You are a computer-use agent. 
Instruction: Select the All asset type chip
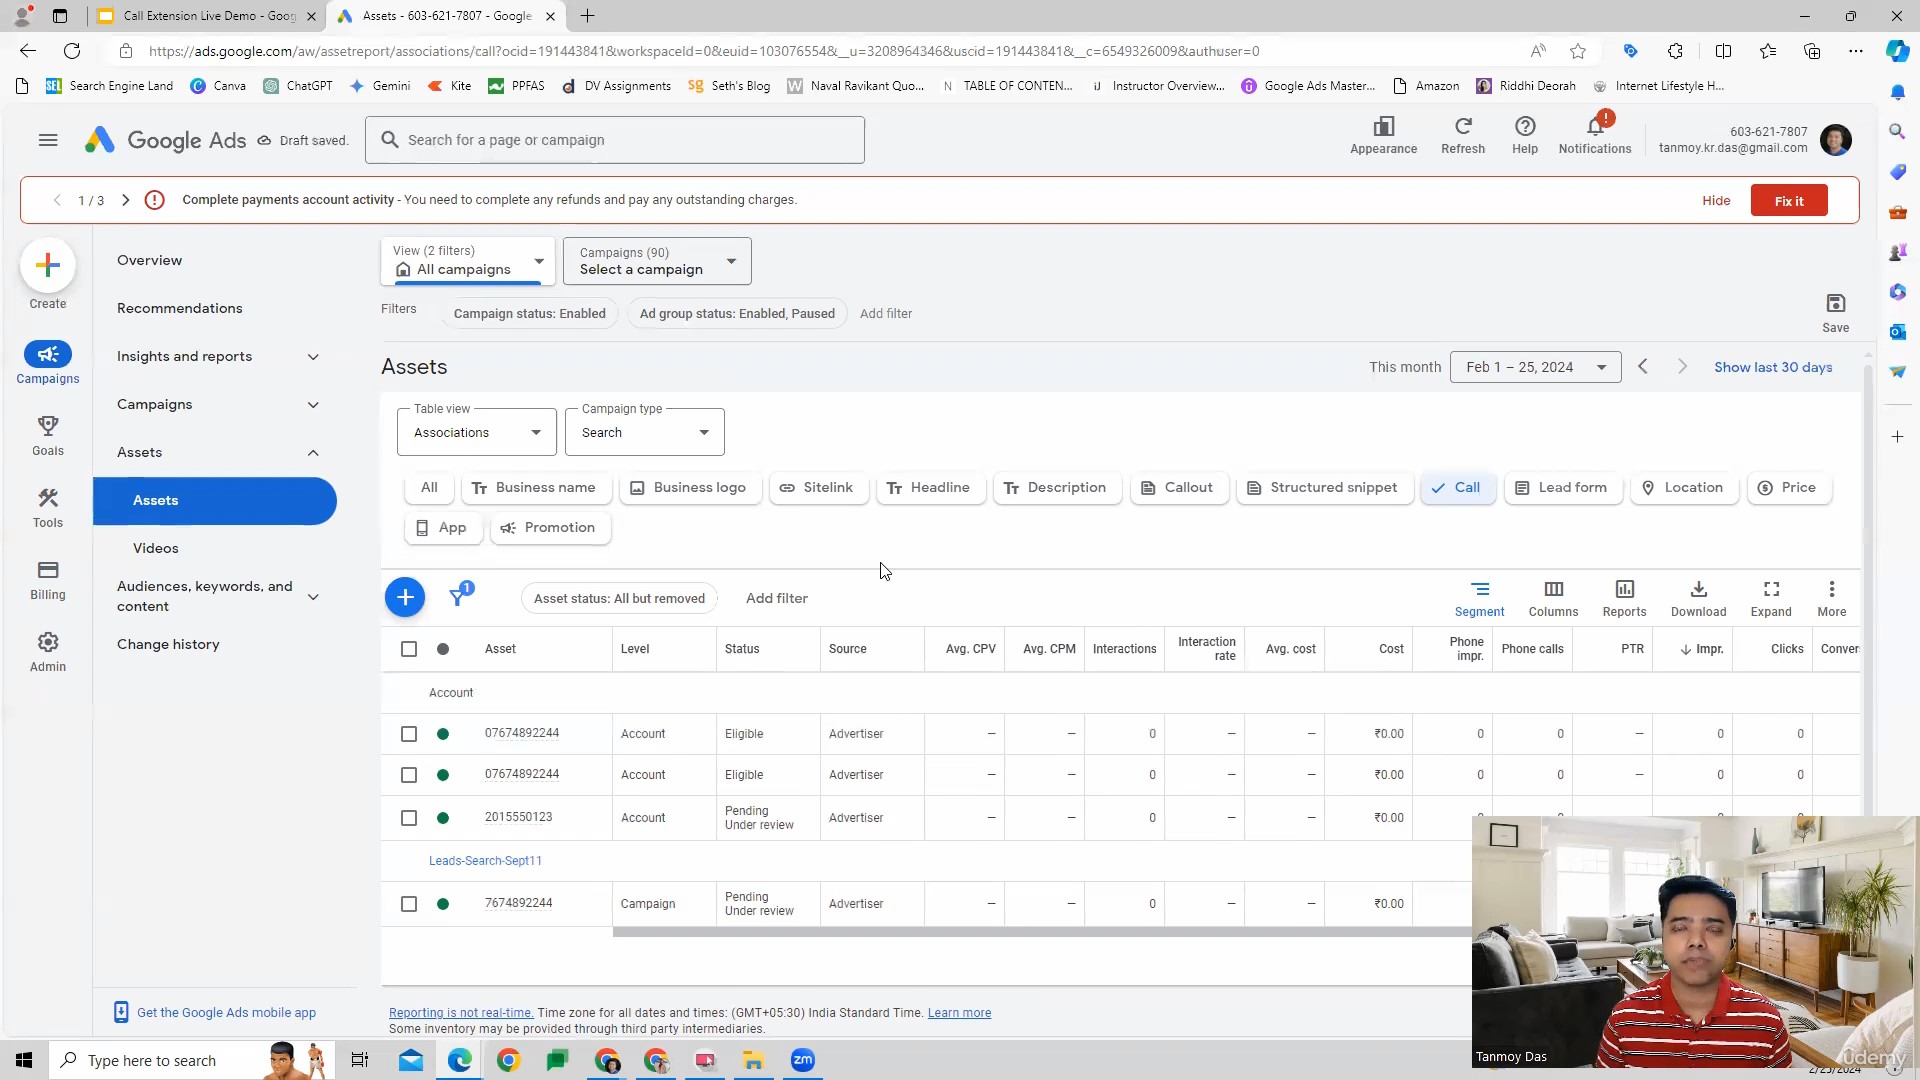coord(429,488)
